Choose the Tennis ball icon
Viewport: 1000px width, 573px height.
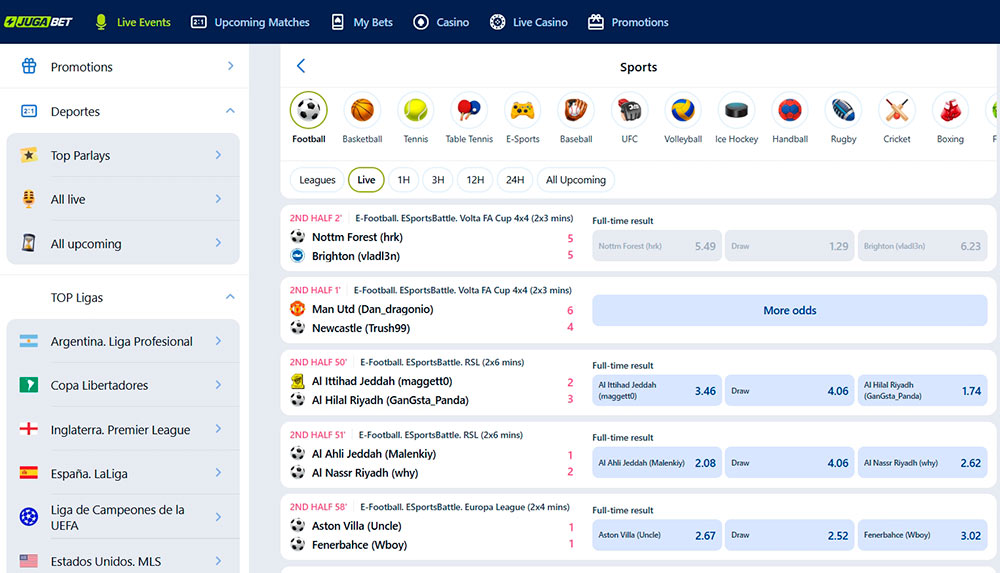(x=415, y=110)
